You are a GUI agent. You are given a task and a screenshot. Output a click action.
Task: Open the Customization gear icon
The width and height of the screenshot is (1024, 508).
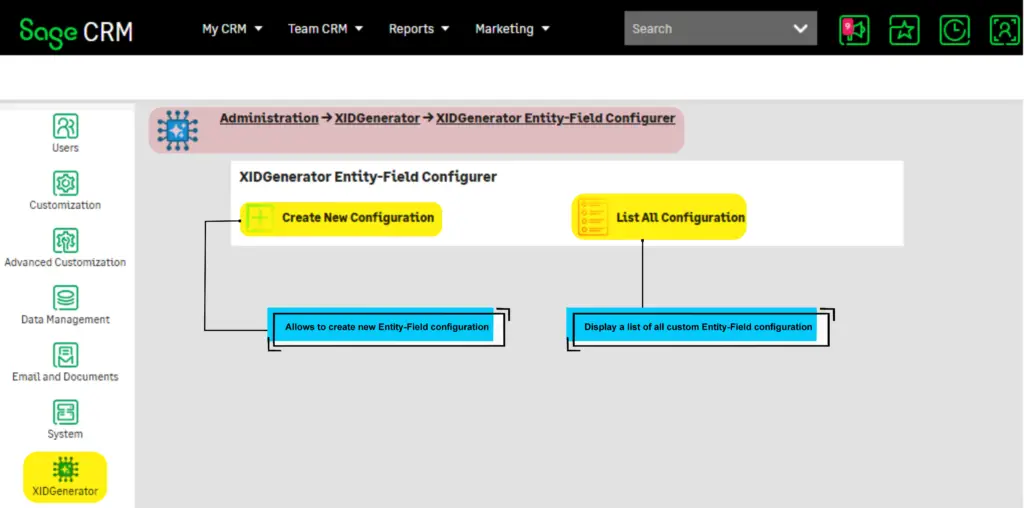(x=65, y=184)
